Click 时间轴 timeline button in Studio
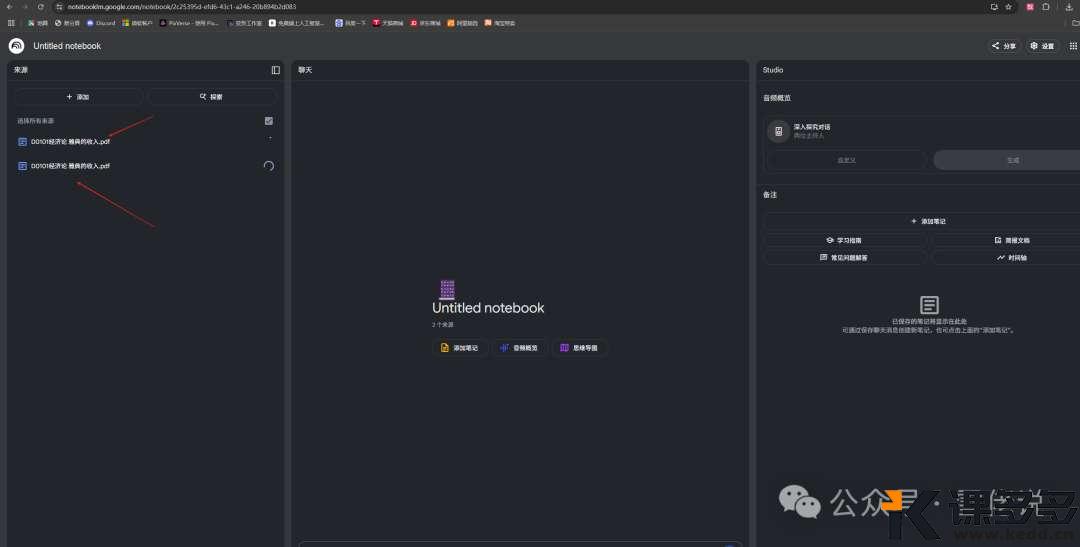Screen dimensions: 1080x547 1010,258
